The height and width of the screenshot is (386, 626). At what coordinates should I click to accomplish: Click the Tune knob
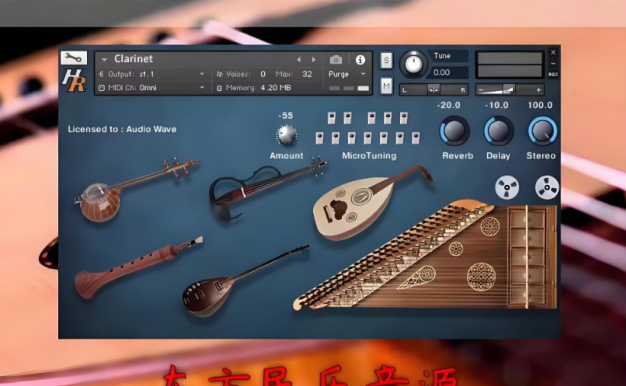(414, 64)
